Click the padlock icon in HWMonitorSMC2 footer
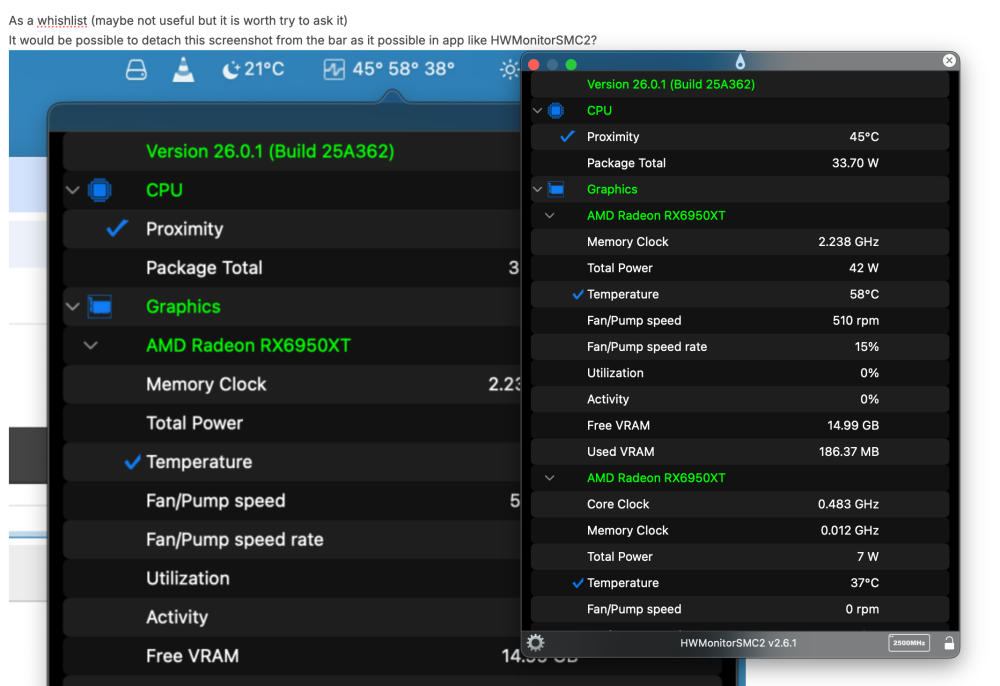The width and height of the screenshot is (1000, 686). point(949,643)
